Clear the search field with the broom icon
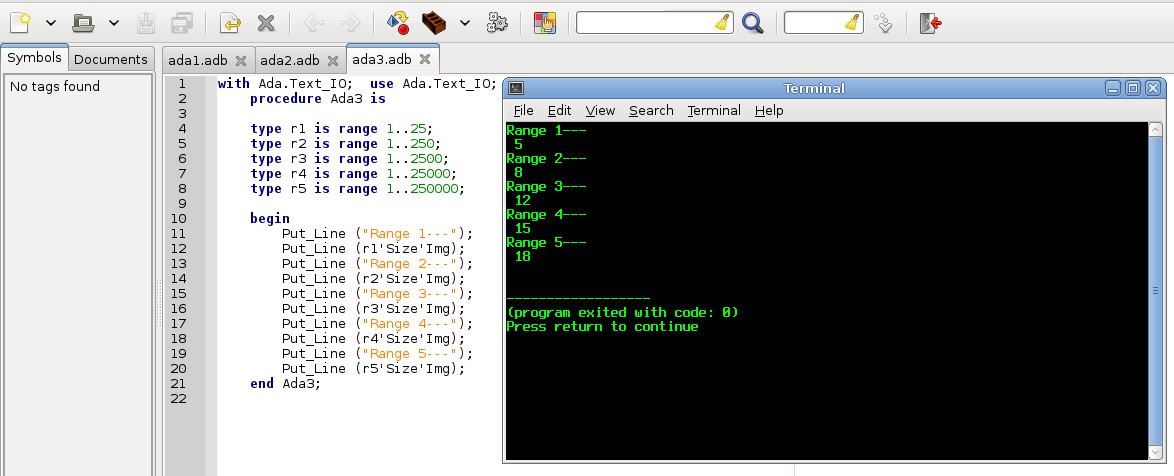Viewport: 1174px width, 476px height. coord(723,22)
